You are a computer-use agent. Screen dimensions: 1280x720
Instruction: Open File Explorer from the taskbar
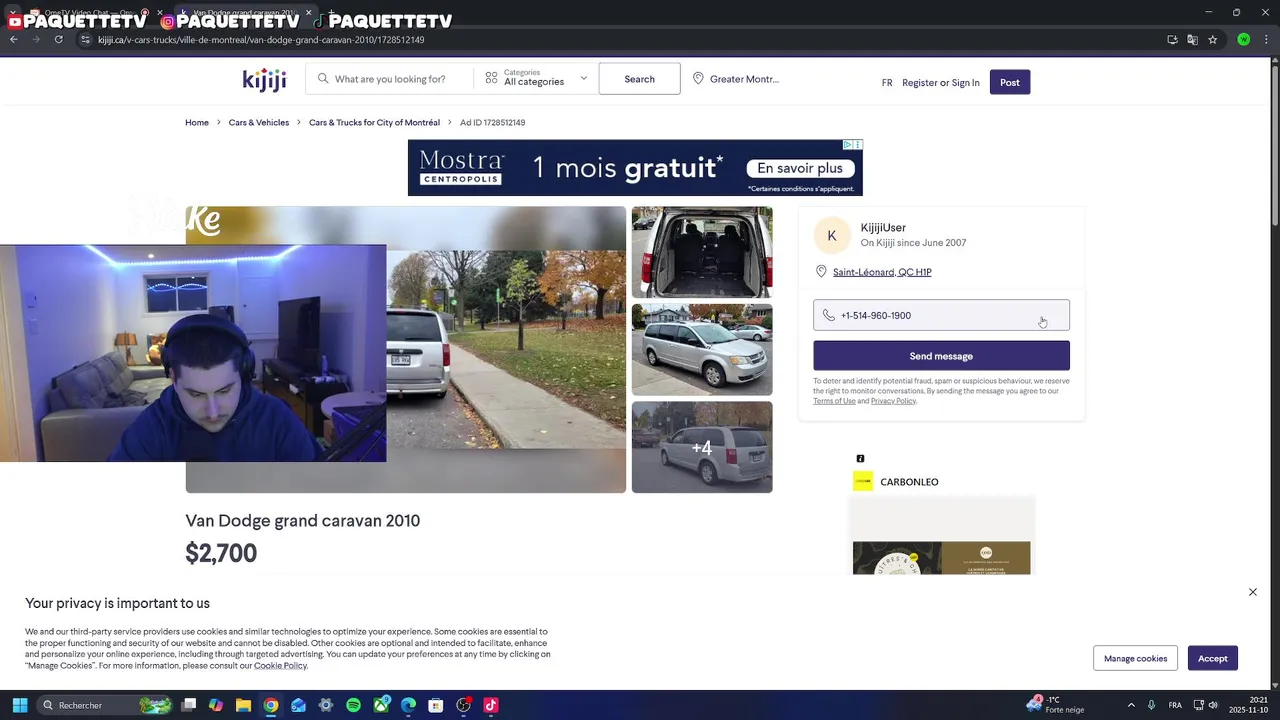[243, 705]
